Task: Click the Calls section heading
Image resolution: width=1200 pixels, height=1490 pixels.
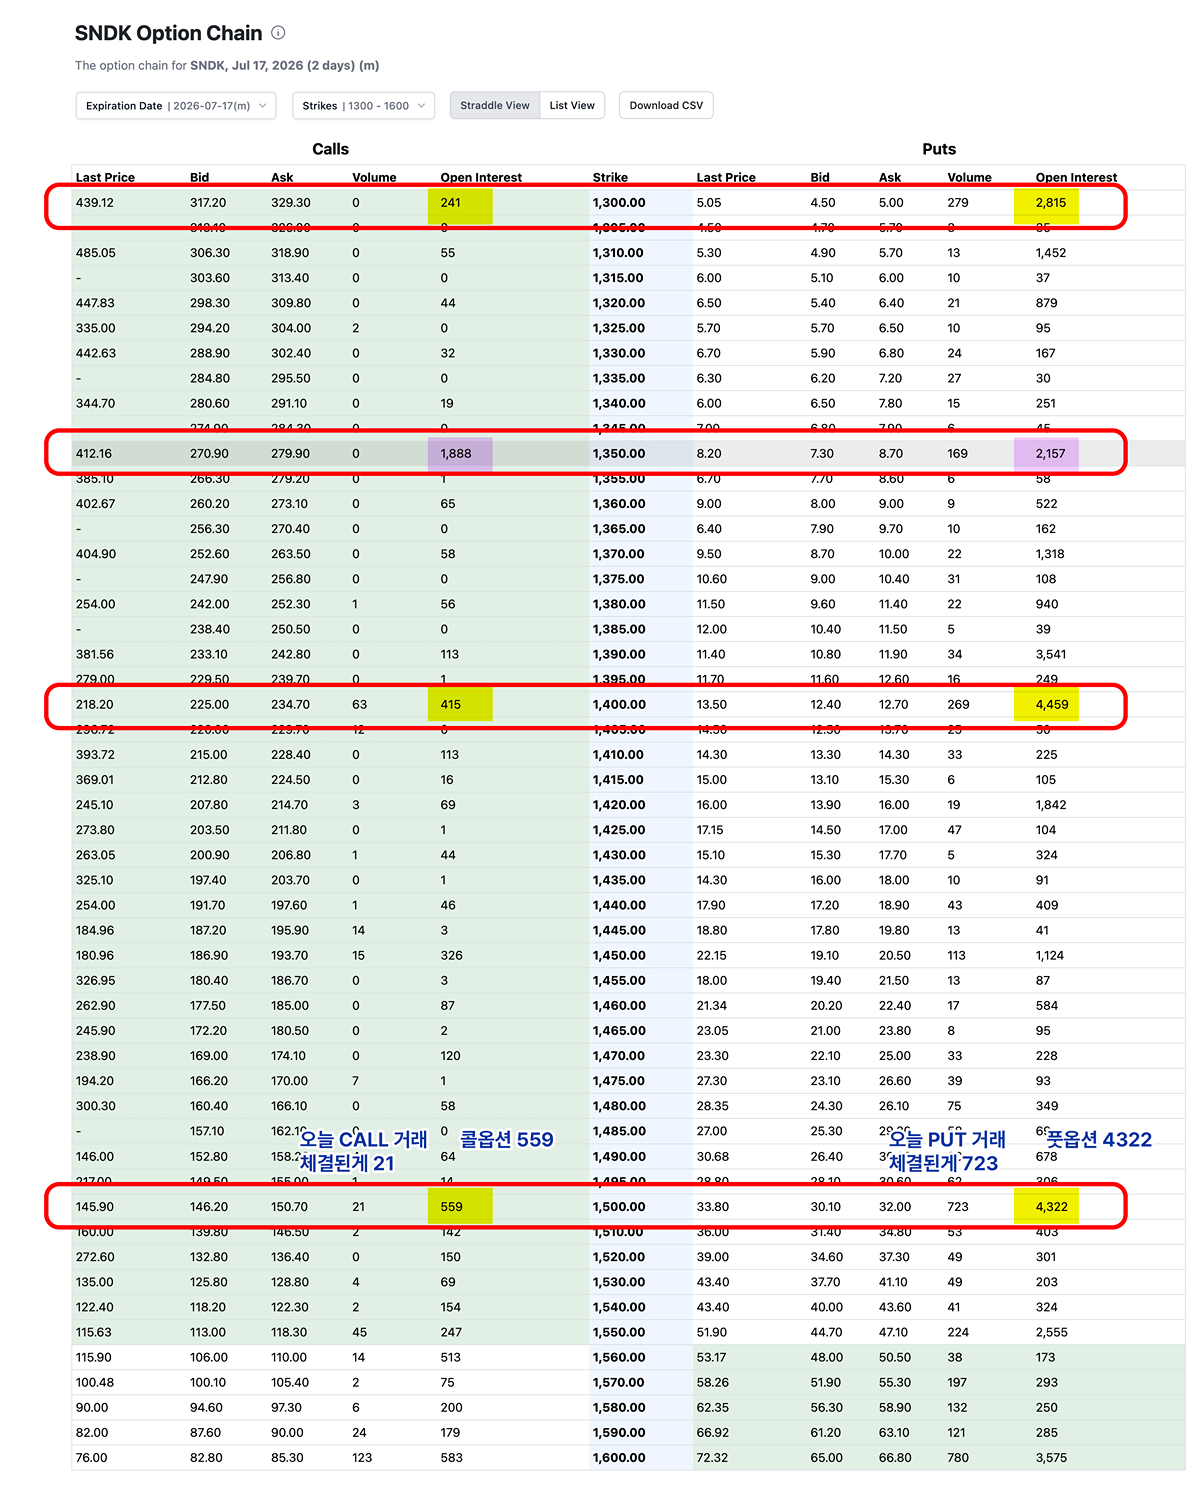Action: click(330, 149)
